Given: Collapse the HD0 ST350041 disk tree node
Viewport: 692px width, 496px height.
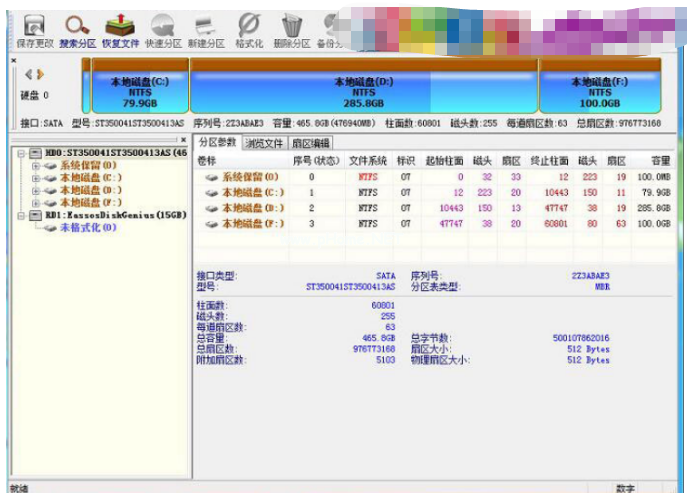Looking at the screenshot, I should click(22, 153).
